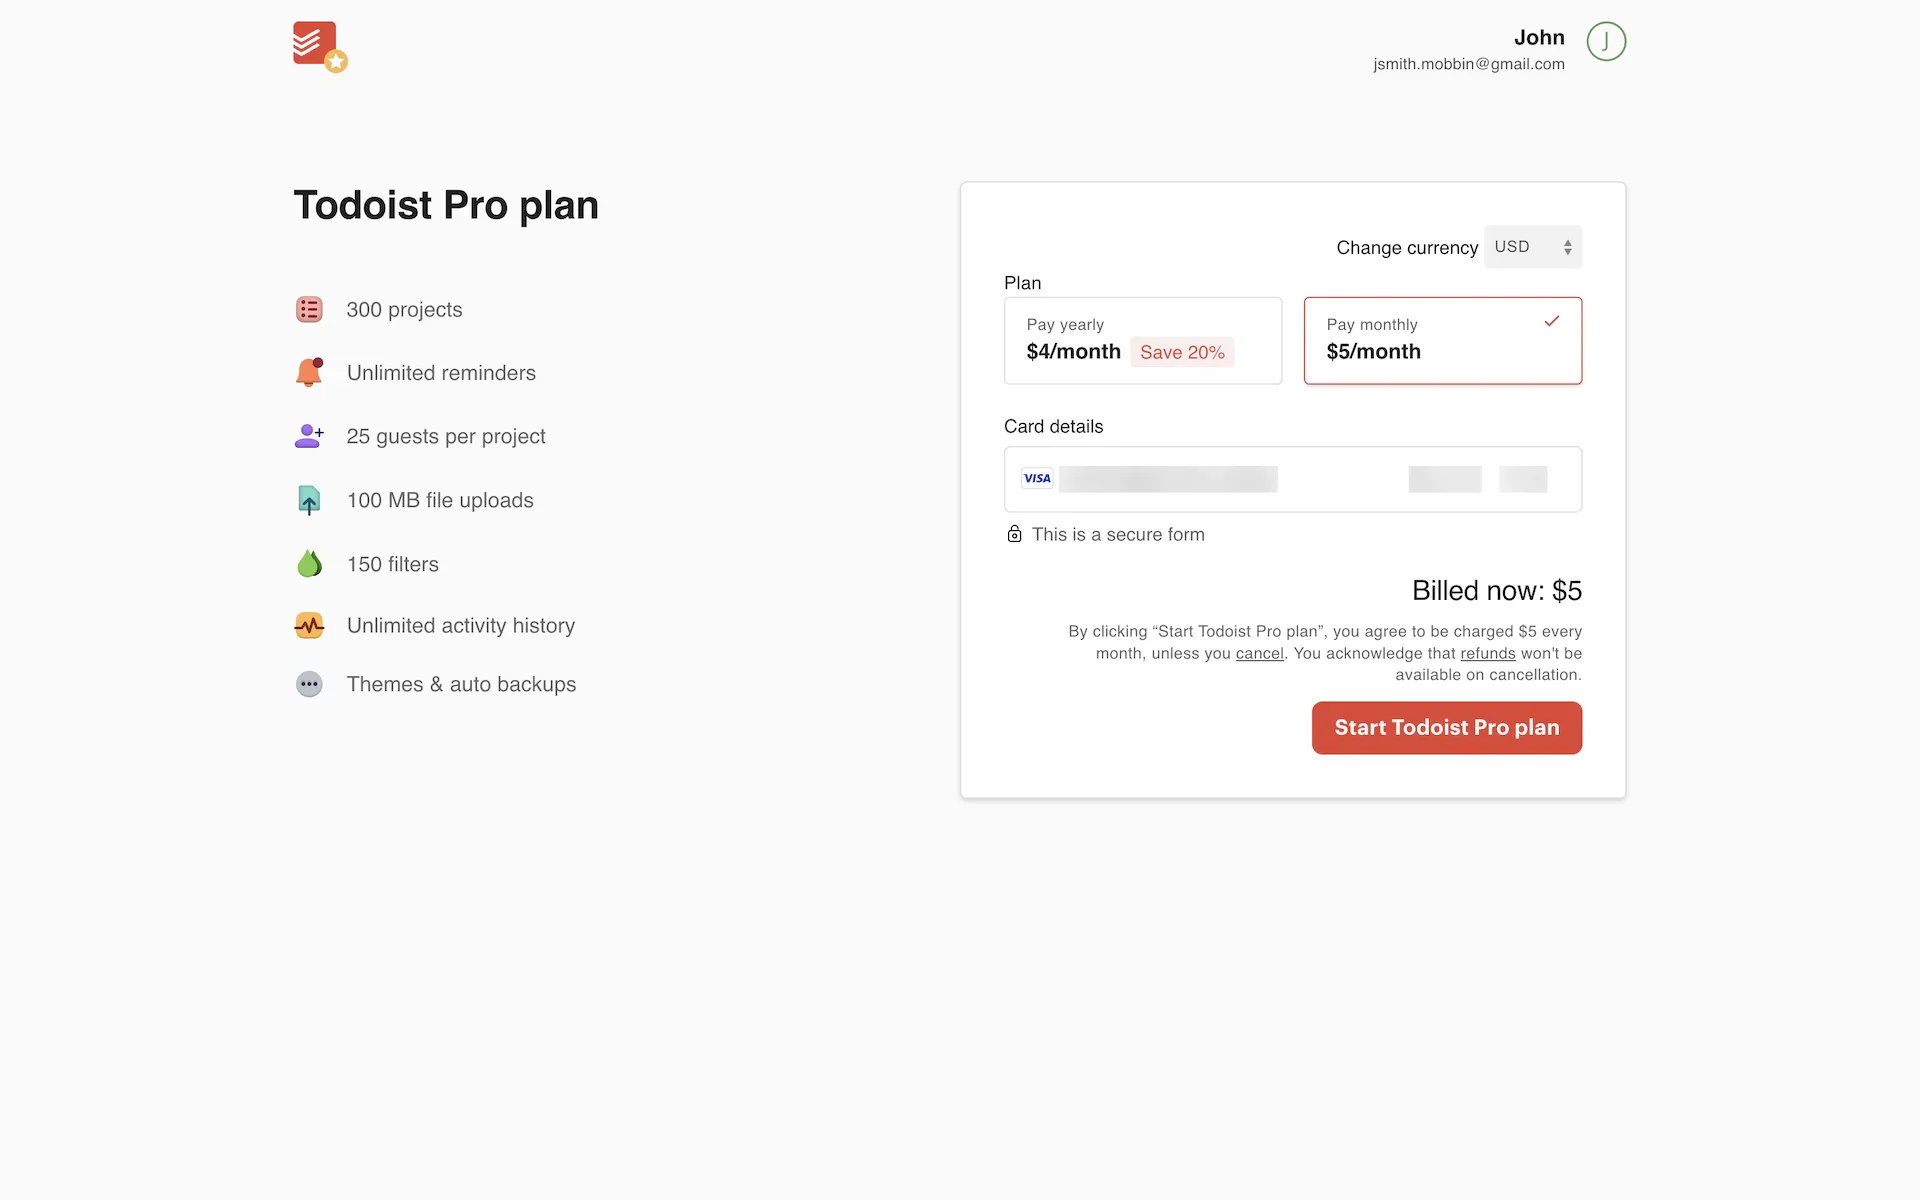Select the Pay monthly plan option
1920x1200 pixels.
(1443, 340)
